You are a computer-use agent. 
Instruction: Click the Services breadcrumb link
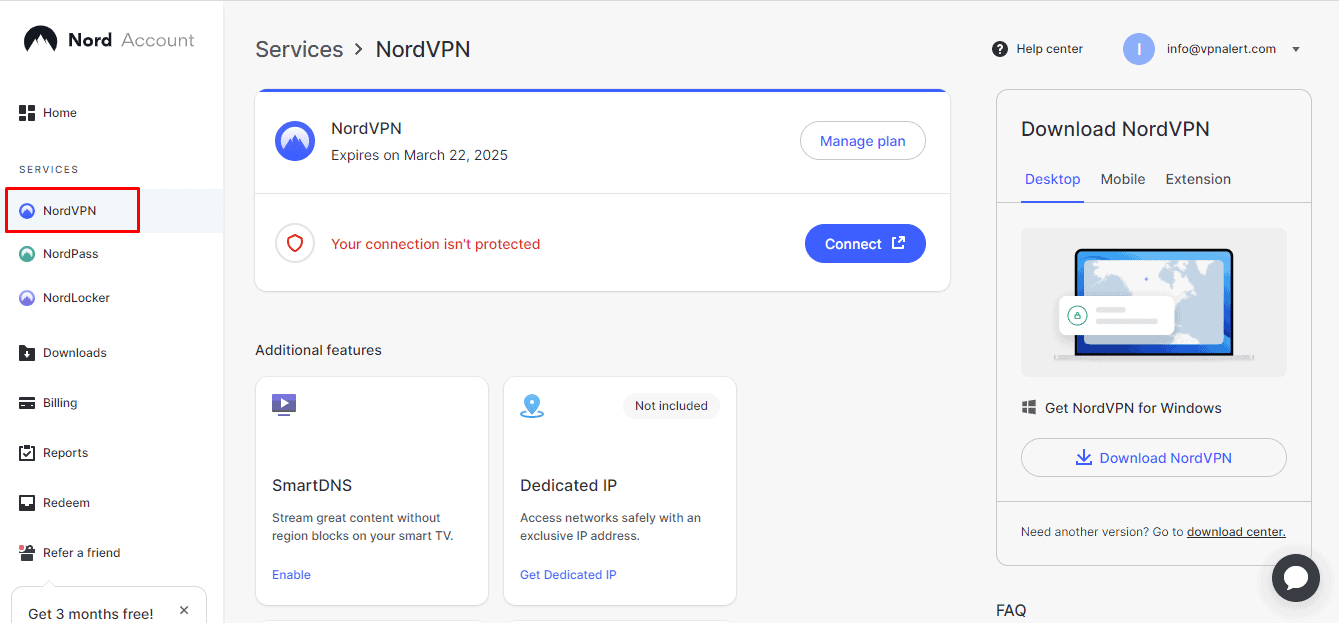(299, 49)
